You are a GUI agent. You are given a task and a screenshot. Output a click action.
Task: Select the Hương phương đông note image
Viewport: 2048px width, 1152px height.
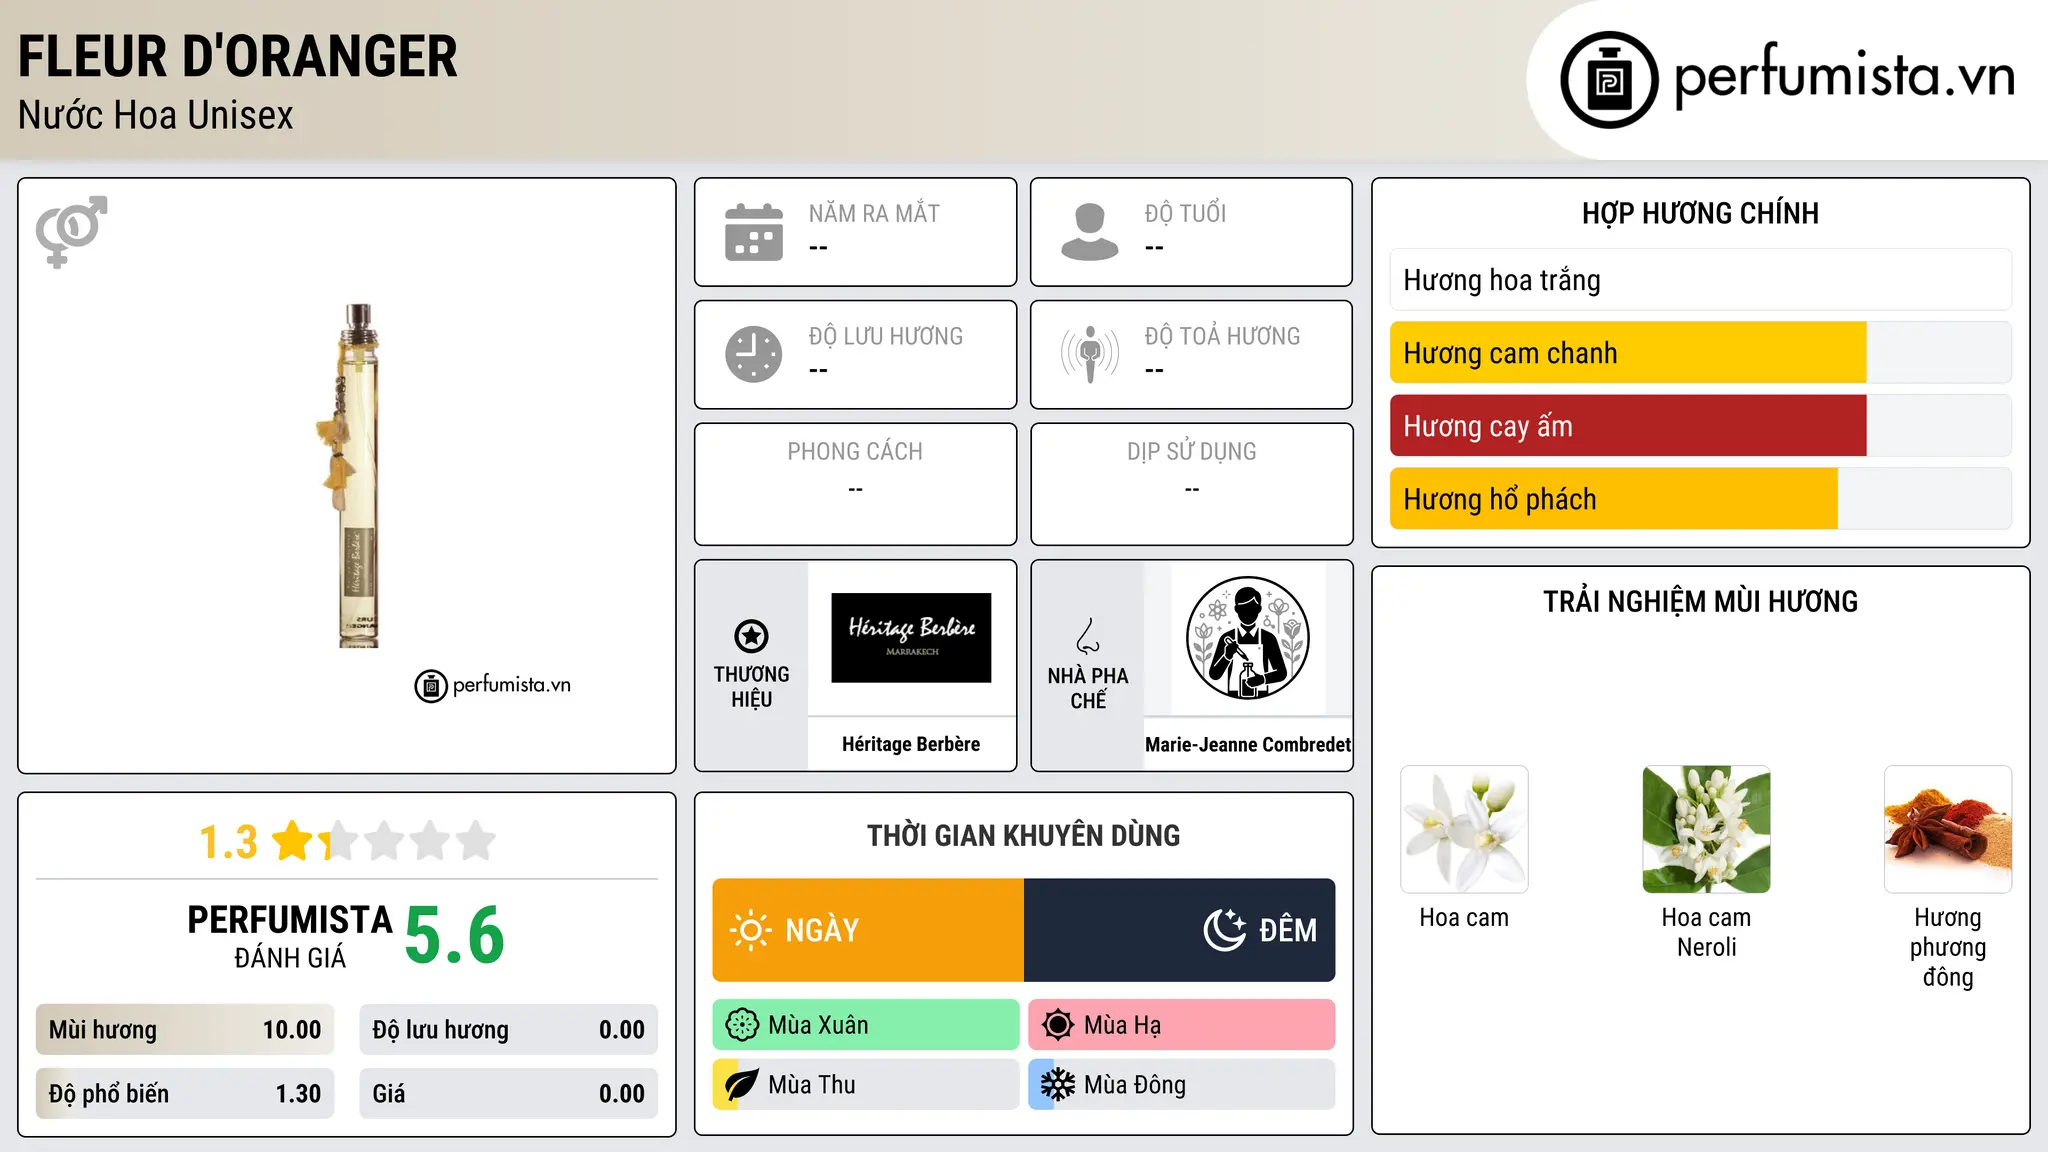pyautogui.click(x=1948, y=829)
